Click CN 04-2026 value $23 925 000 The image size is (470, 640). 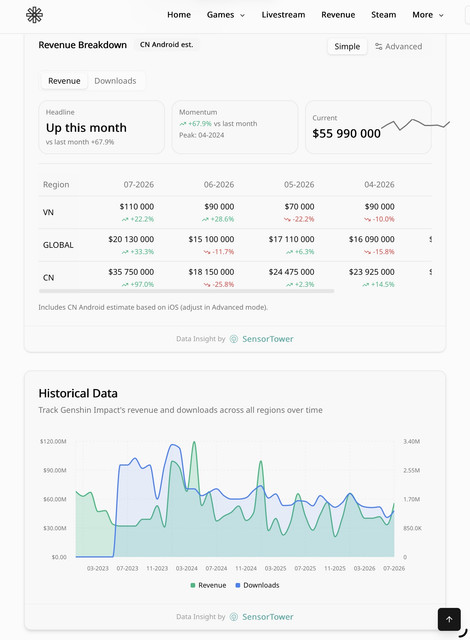click(372, 272)
